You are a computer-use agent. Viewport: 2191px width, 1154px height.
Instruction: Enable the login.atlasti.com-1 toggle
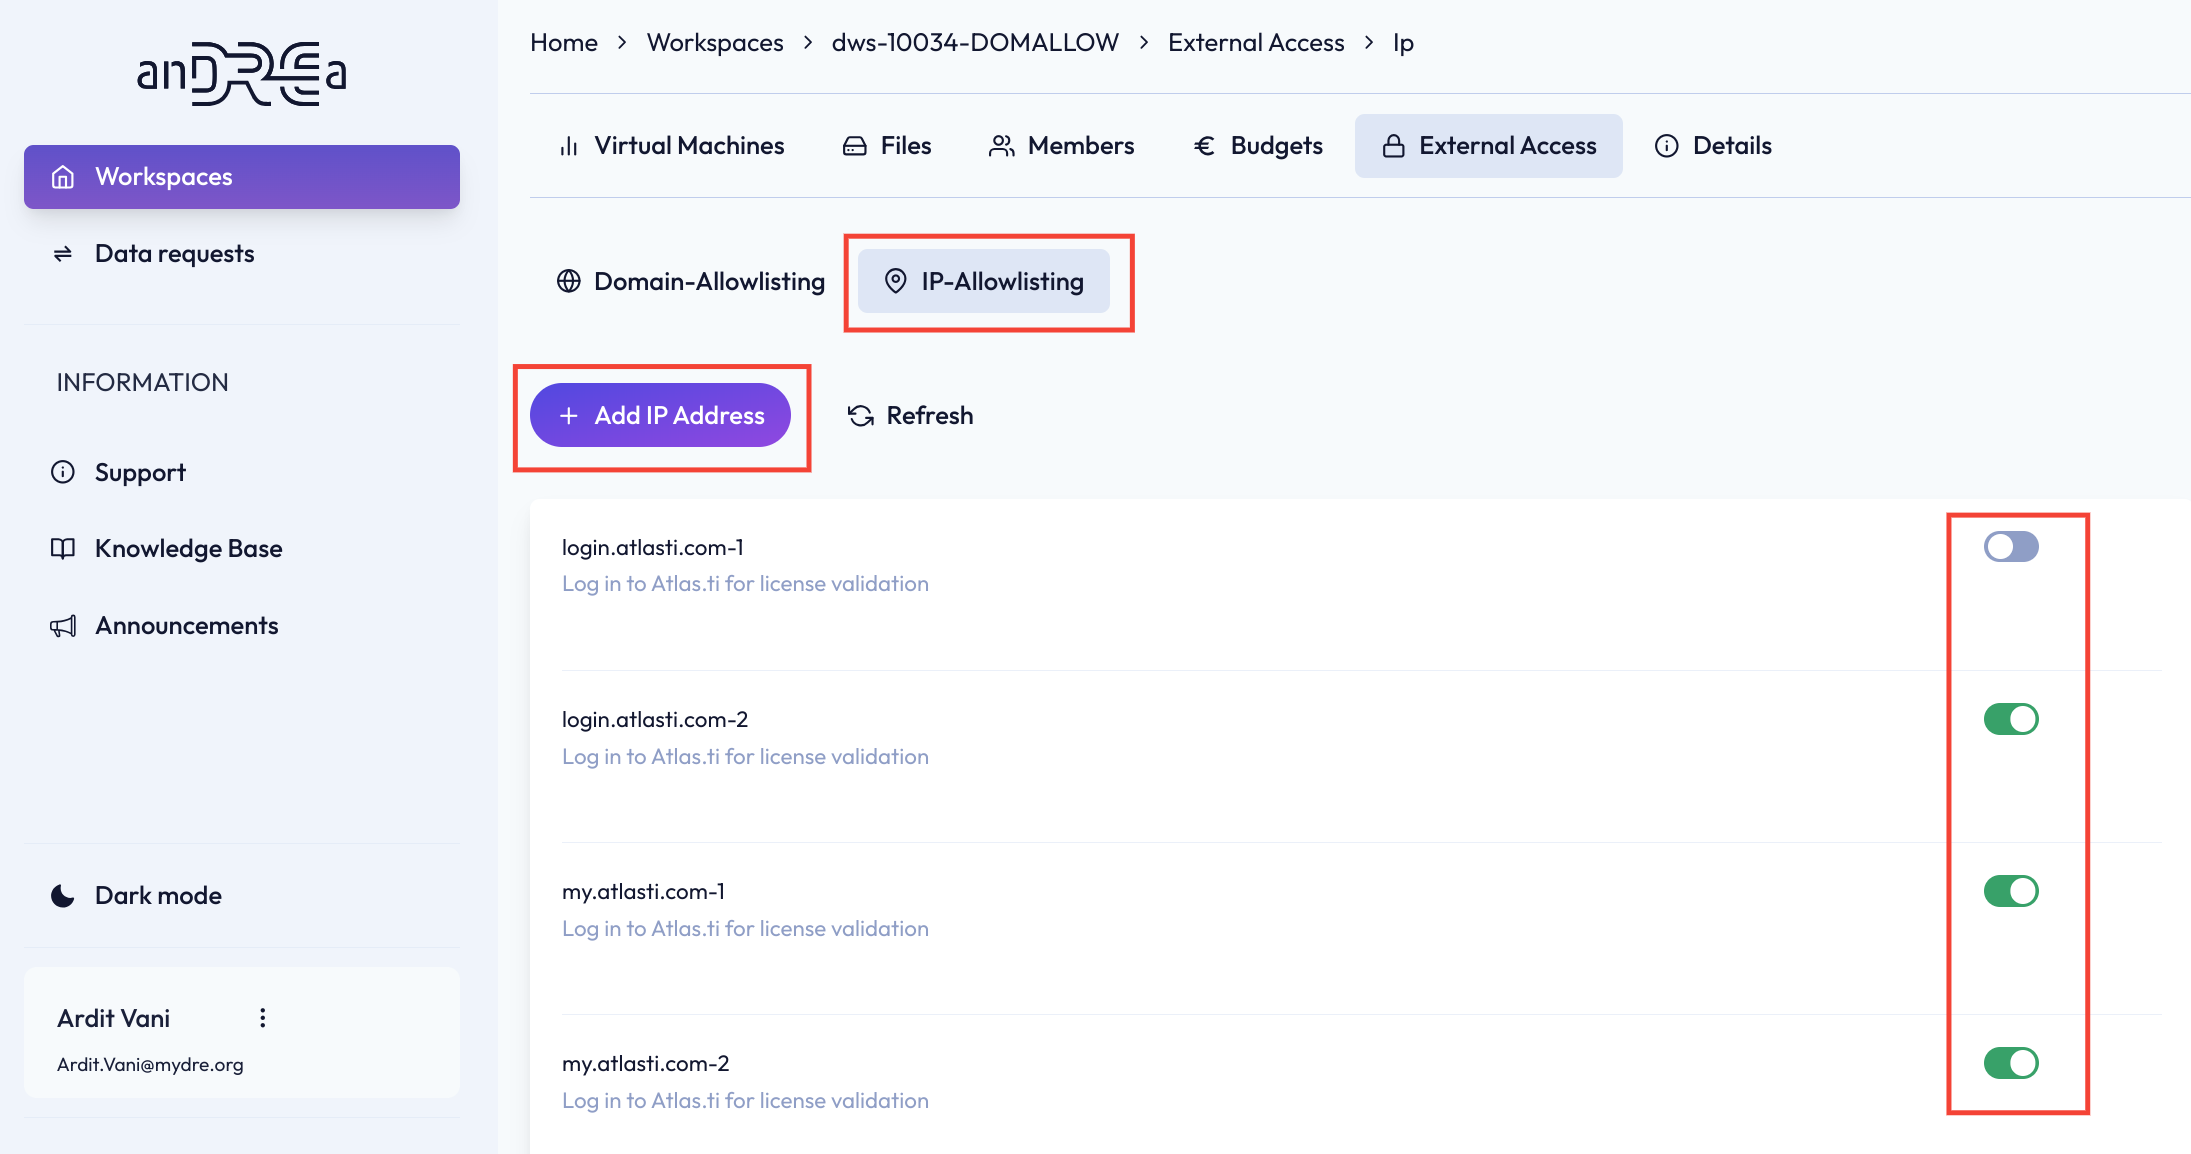[2011, 547]
